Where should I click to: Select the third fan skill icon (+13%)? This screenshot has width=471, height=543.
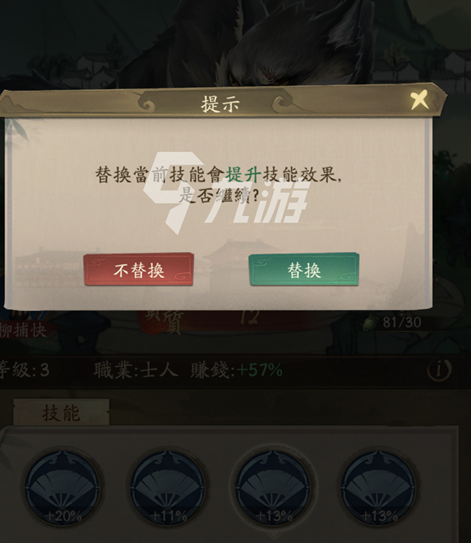click(x=274, y=488)
